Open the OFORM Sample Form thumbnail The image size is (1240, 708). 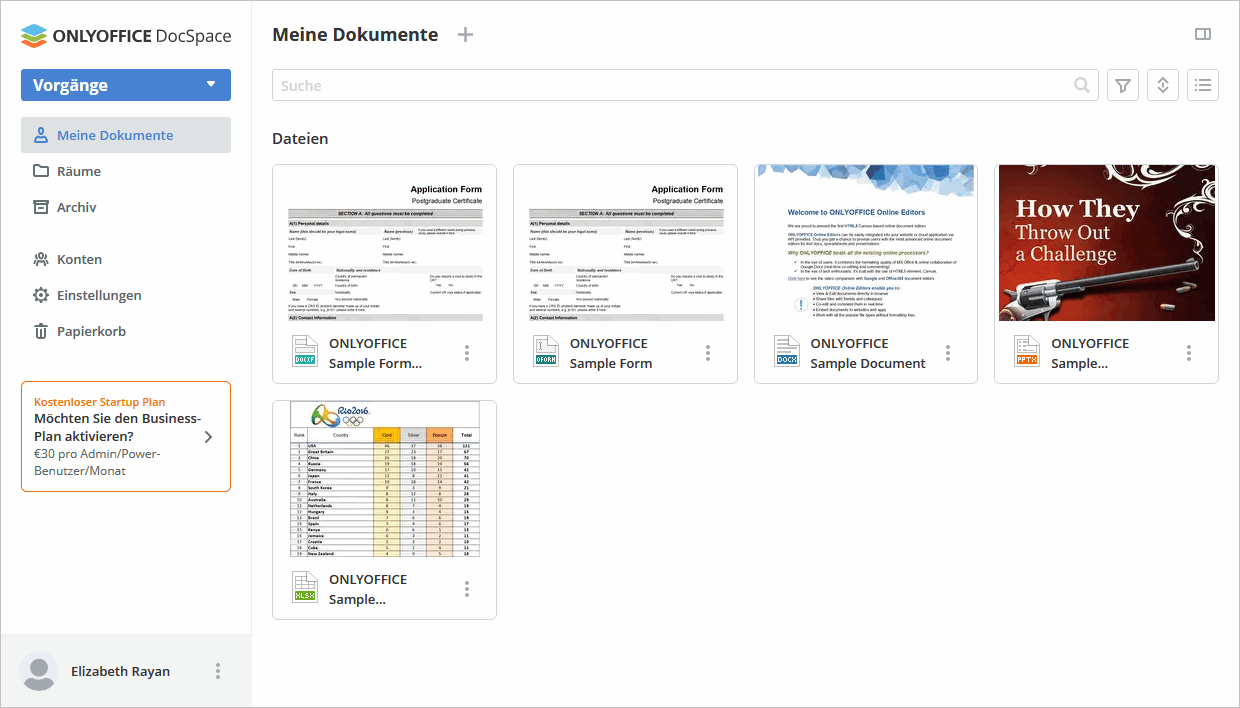[625, 243]
